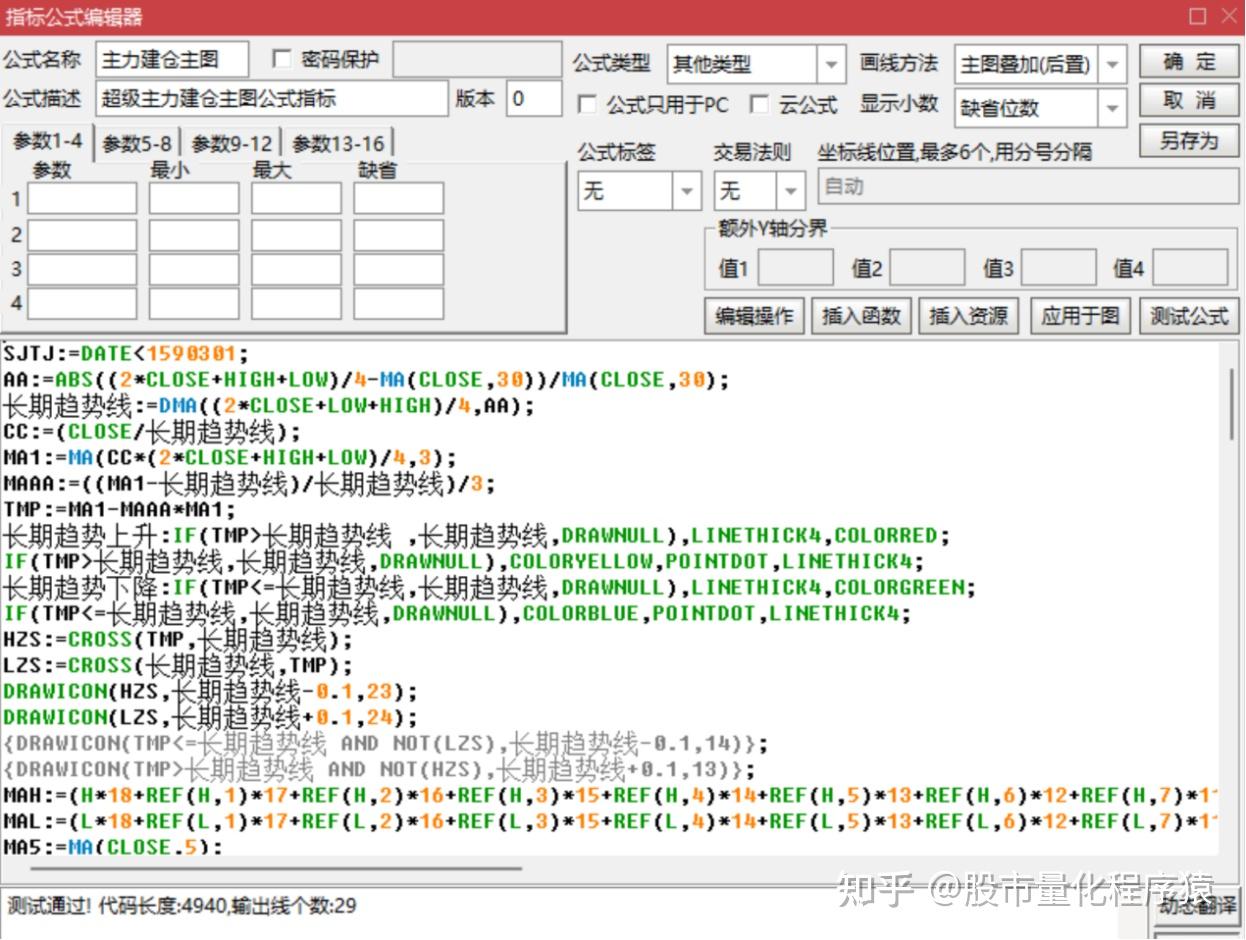Click the 插入函数 button

861,316
